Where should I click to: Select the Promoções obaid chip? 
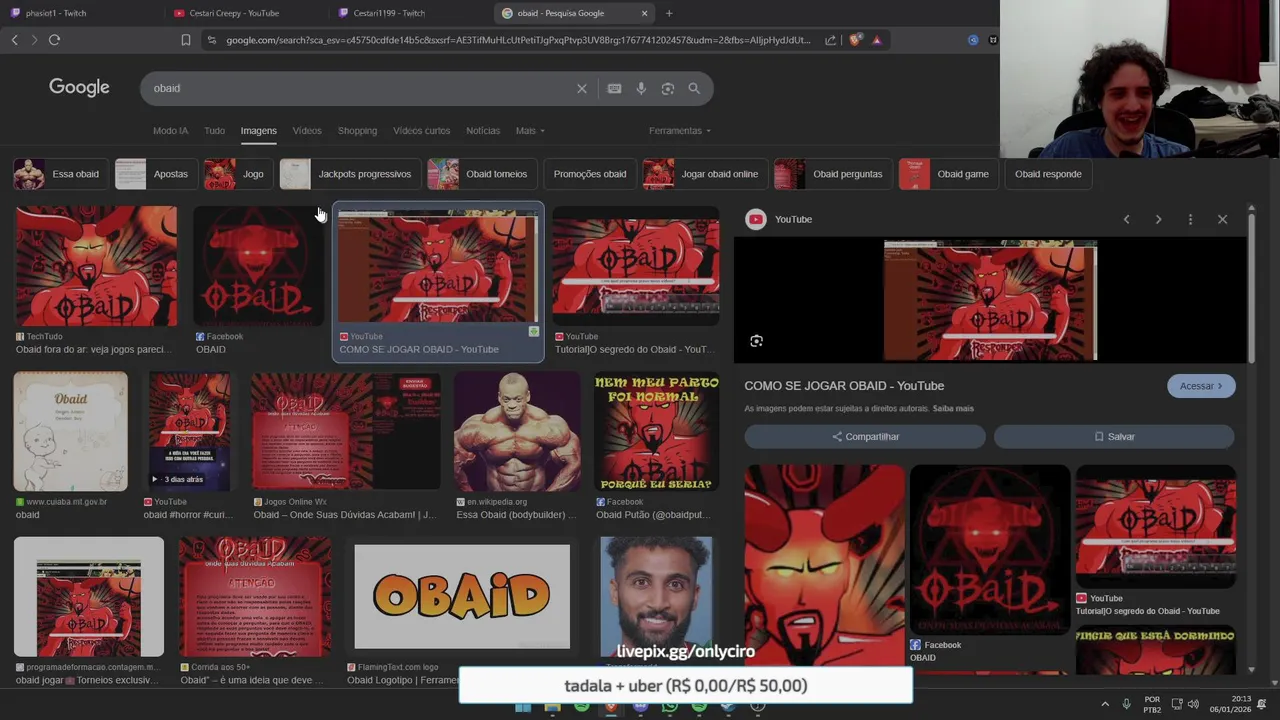590,174
